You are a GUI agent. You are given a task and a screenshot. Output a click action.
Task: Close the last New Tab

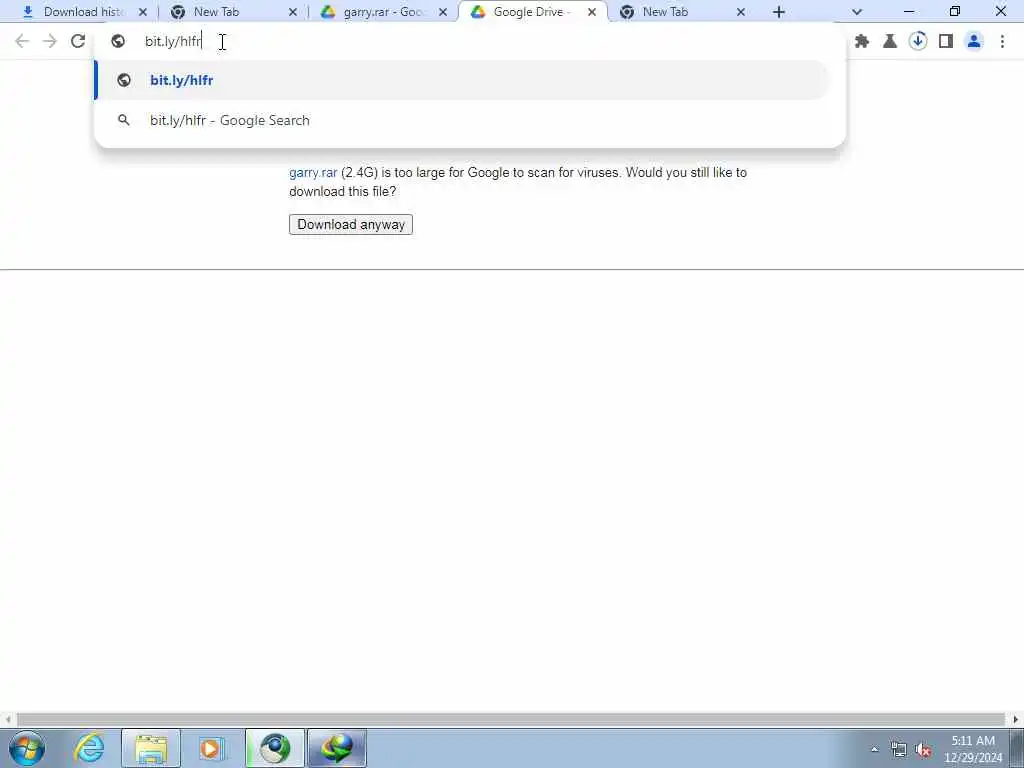[741, 12]
